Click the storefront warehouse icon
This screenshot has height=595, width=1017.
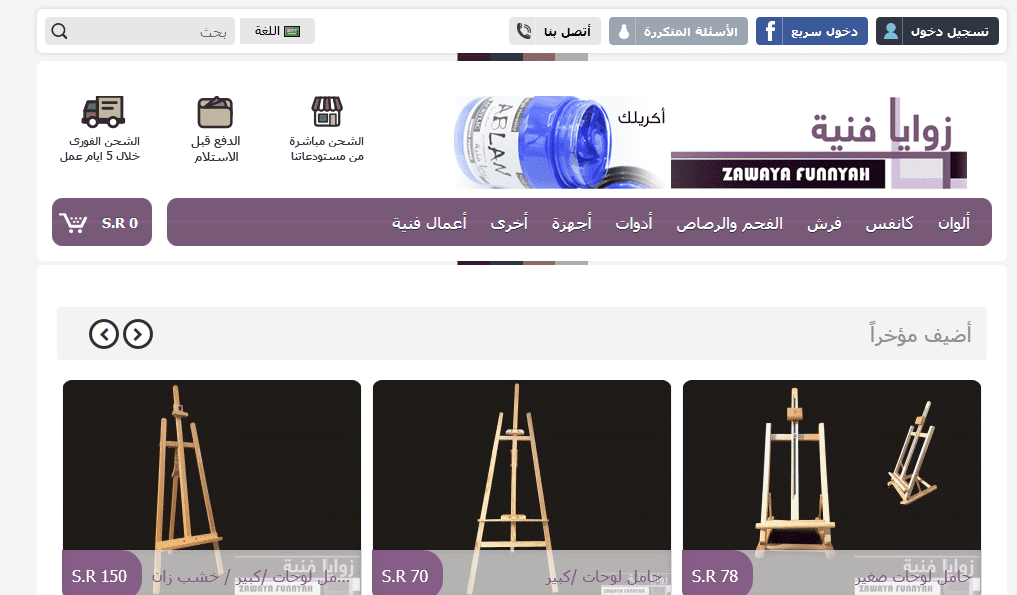click(327, 112)
